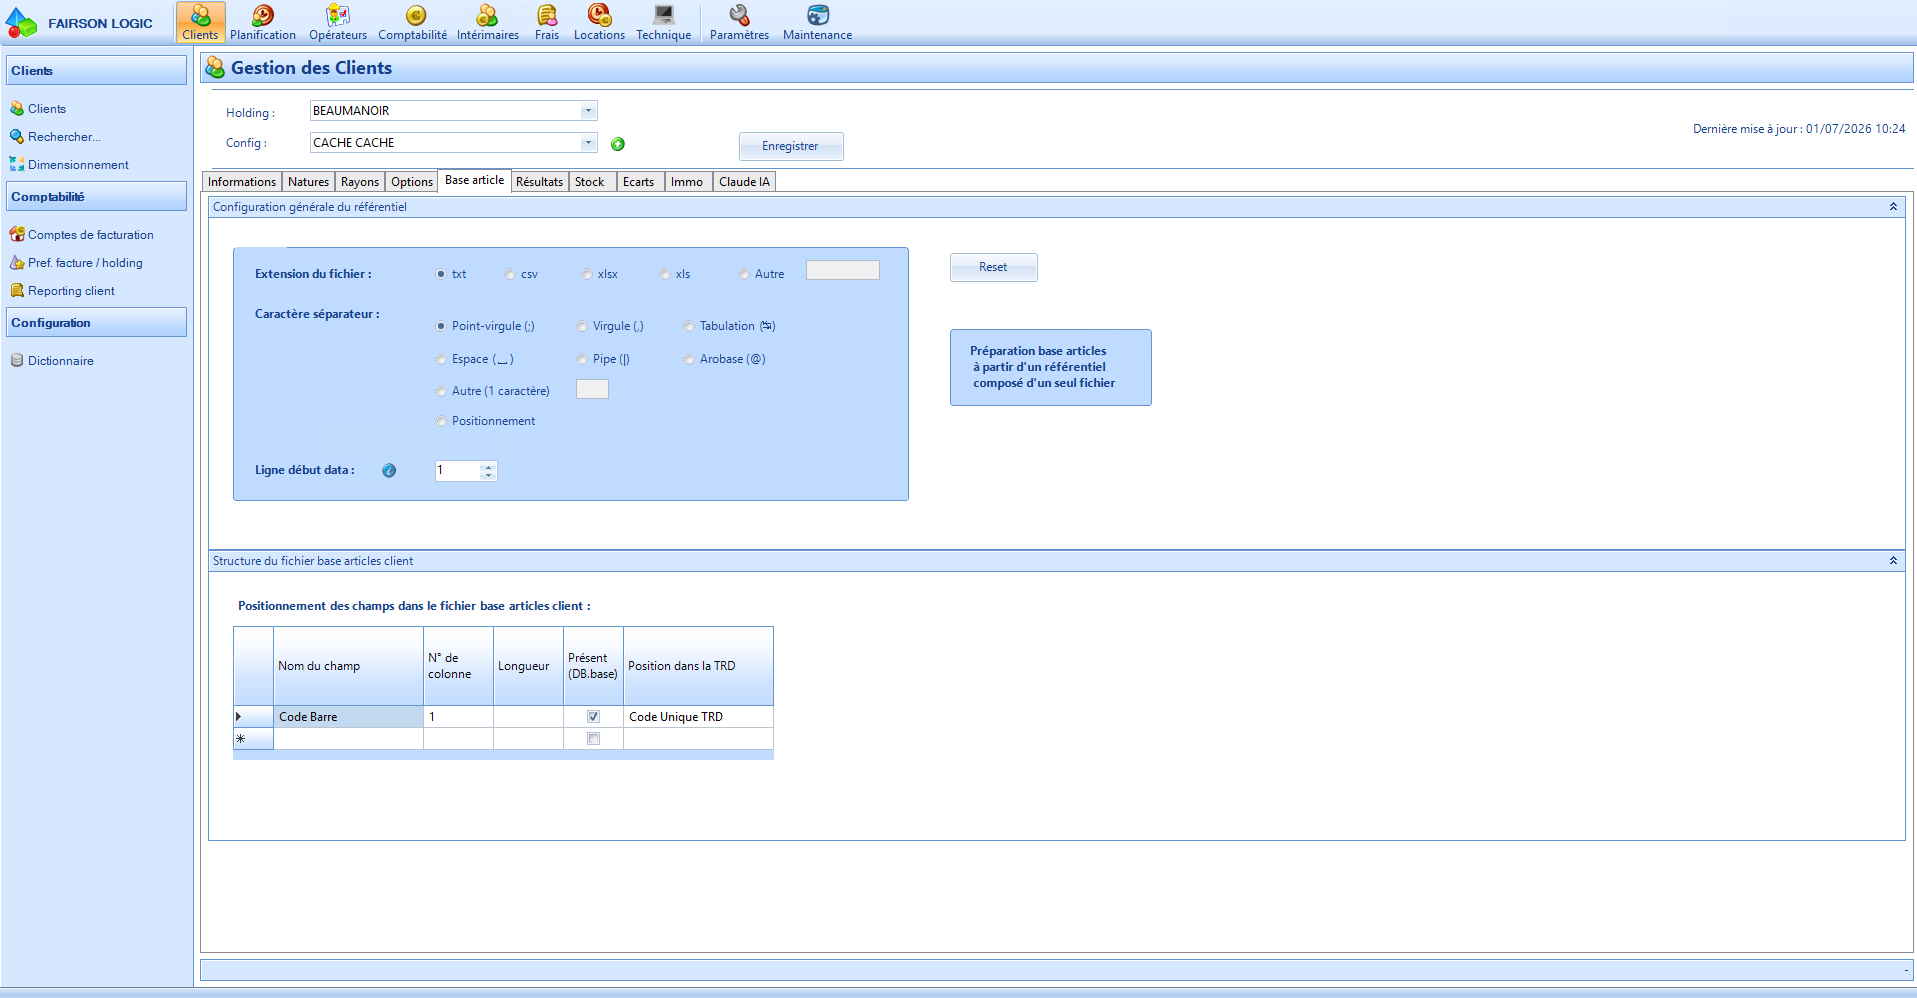Open the Intérimaires module
The width and height of the screenshot is (1917, 998).
tap(488, 22)
